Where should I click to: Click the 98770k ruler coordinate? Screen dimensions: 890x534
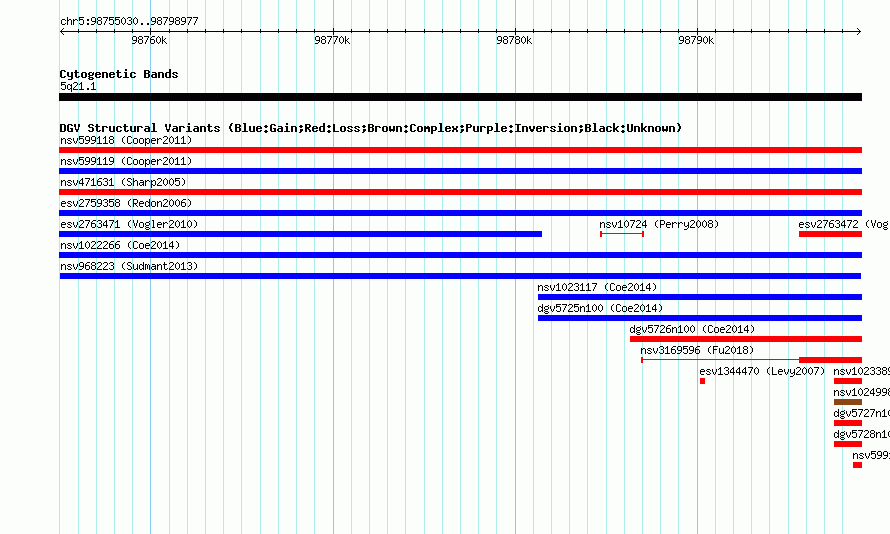click(x=332, y=41)
